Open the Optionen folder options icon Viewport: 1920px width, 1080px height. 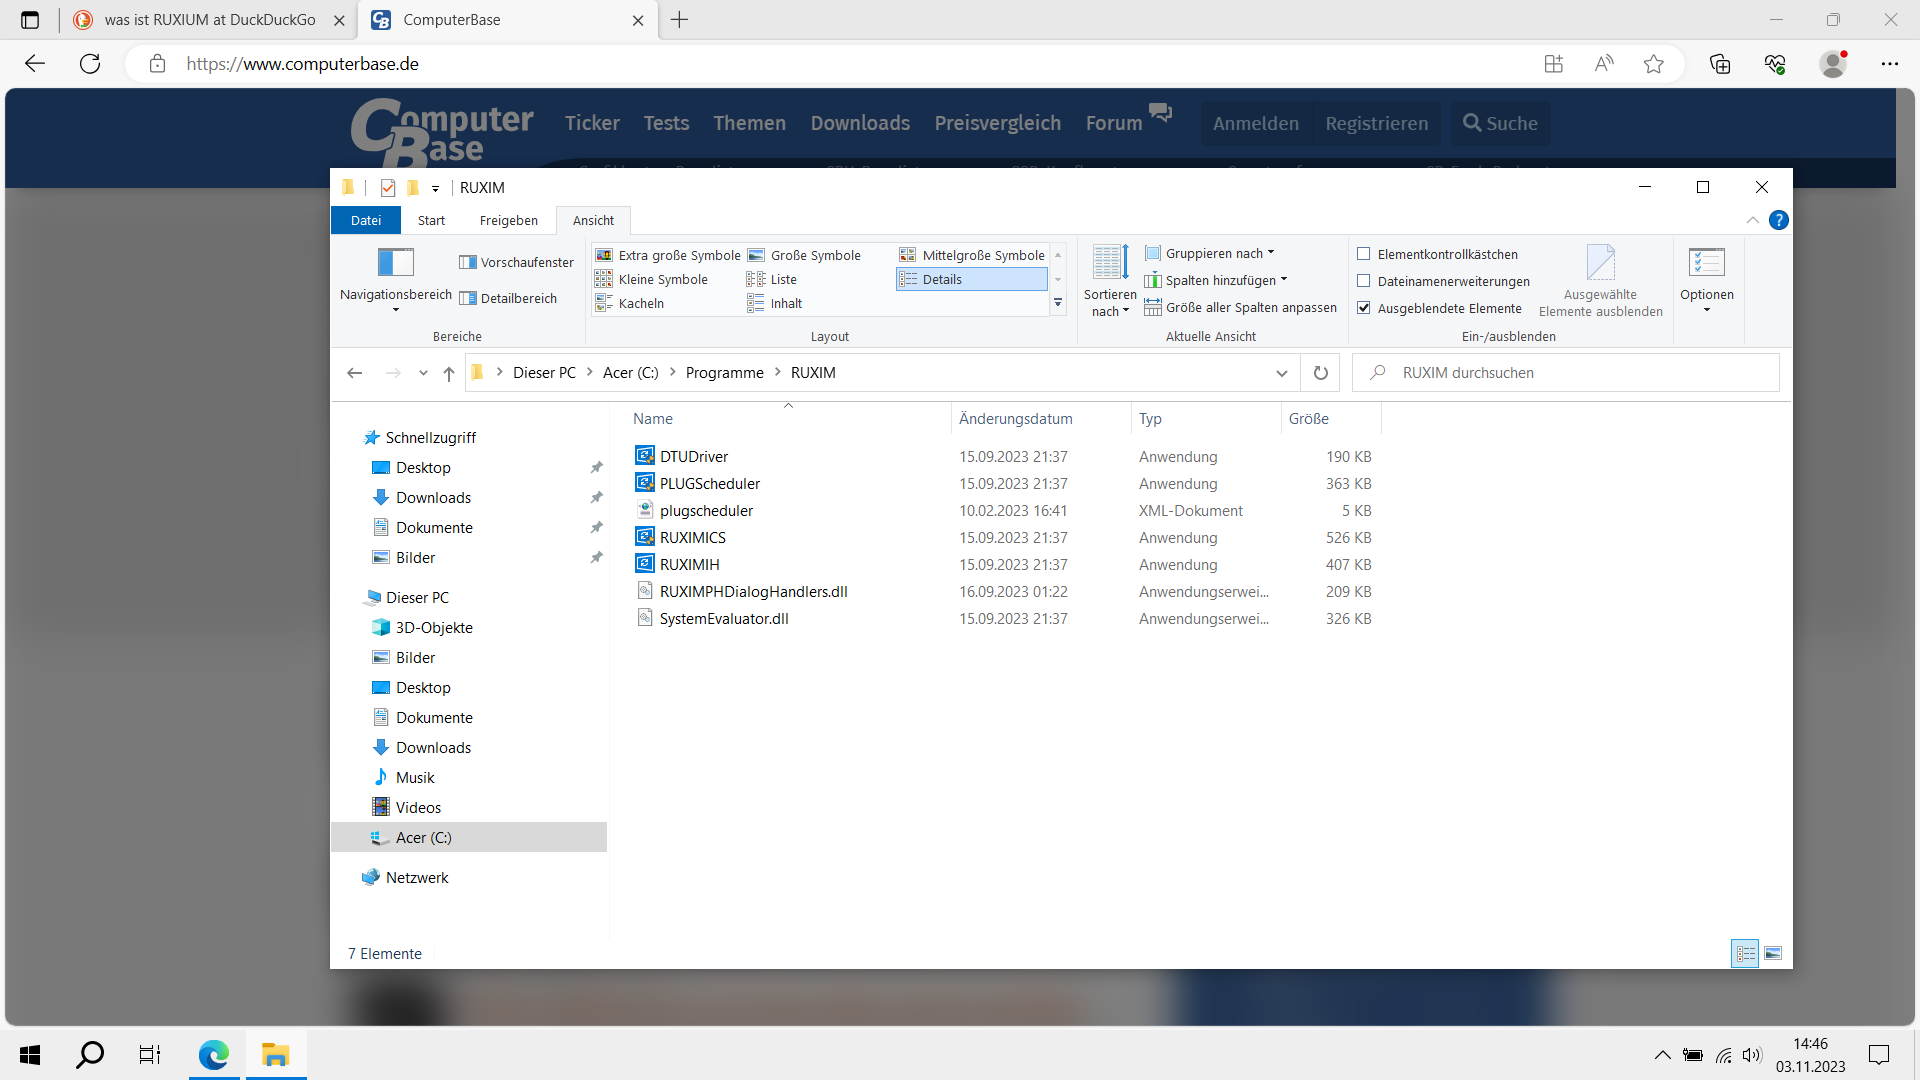pyautogui.click(x=1706, y=263)
